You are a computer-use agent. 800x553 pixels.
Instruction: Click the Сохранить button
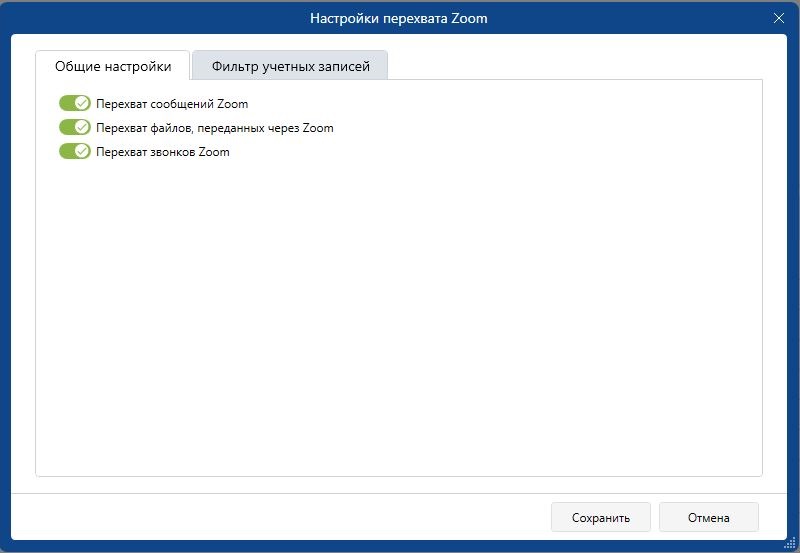click(601, 517)
